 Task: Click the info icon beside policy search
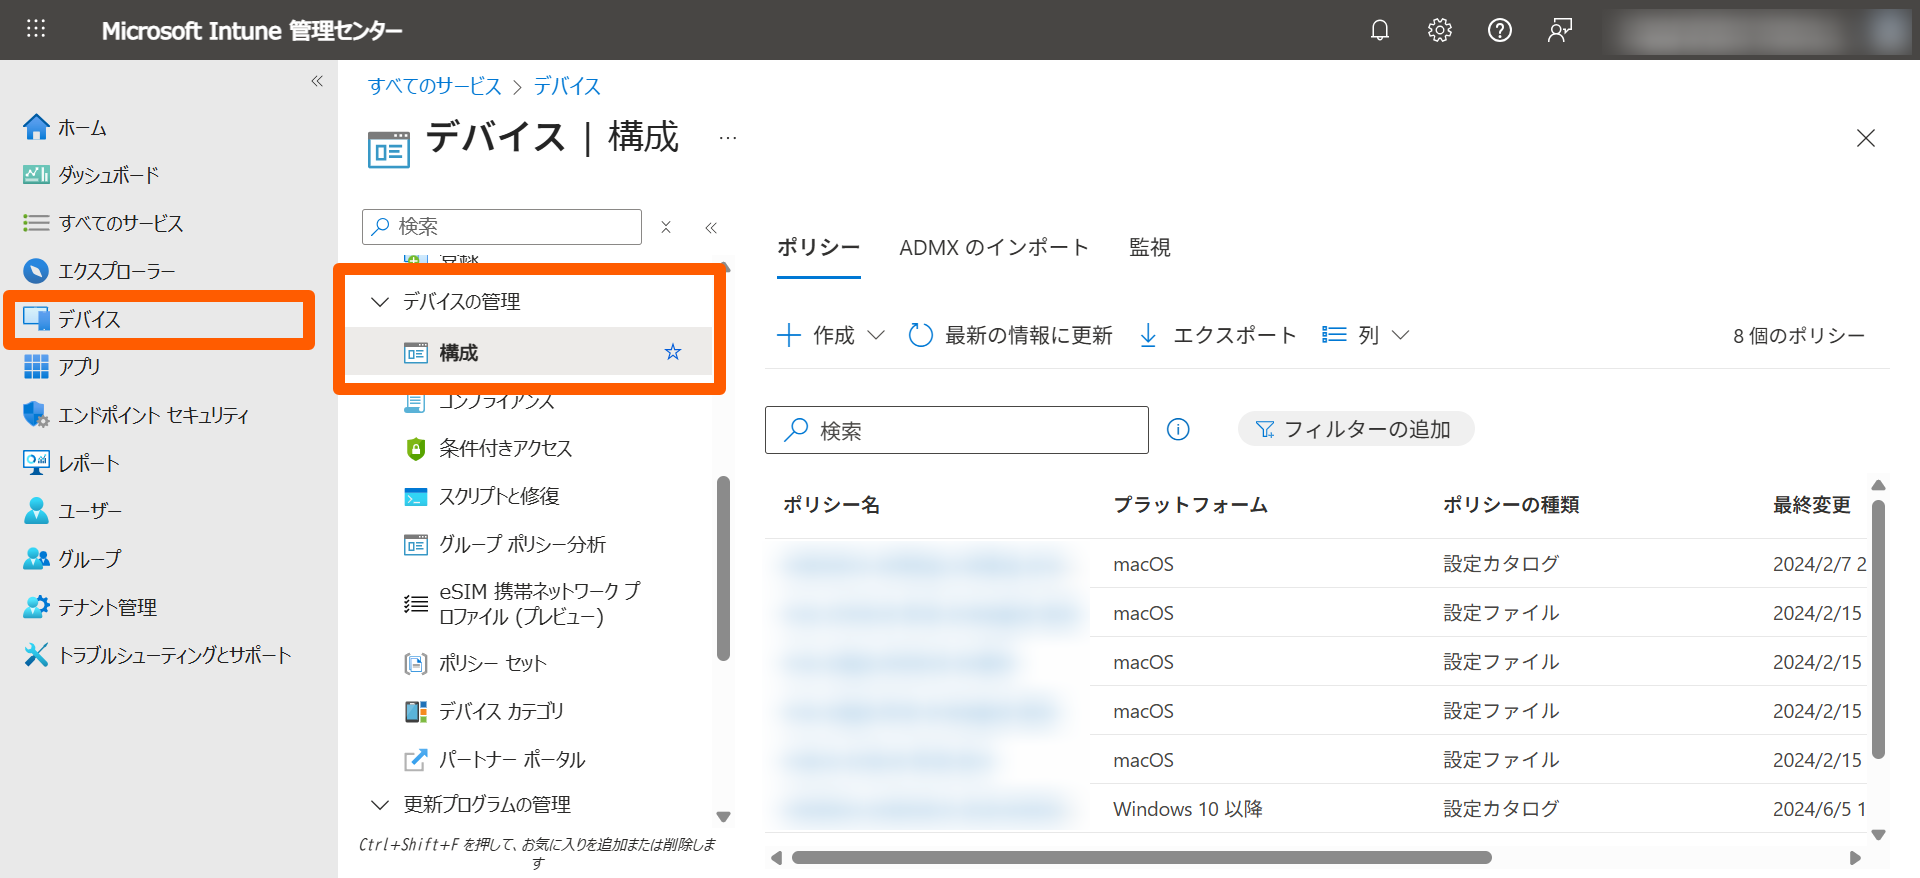pyautogui.click(x=1178, y=430)
